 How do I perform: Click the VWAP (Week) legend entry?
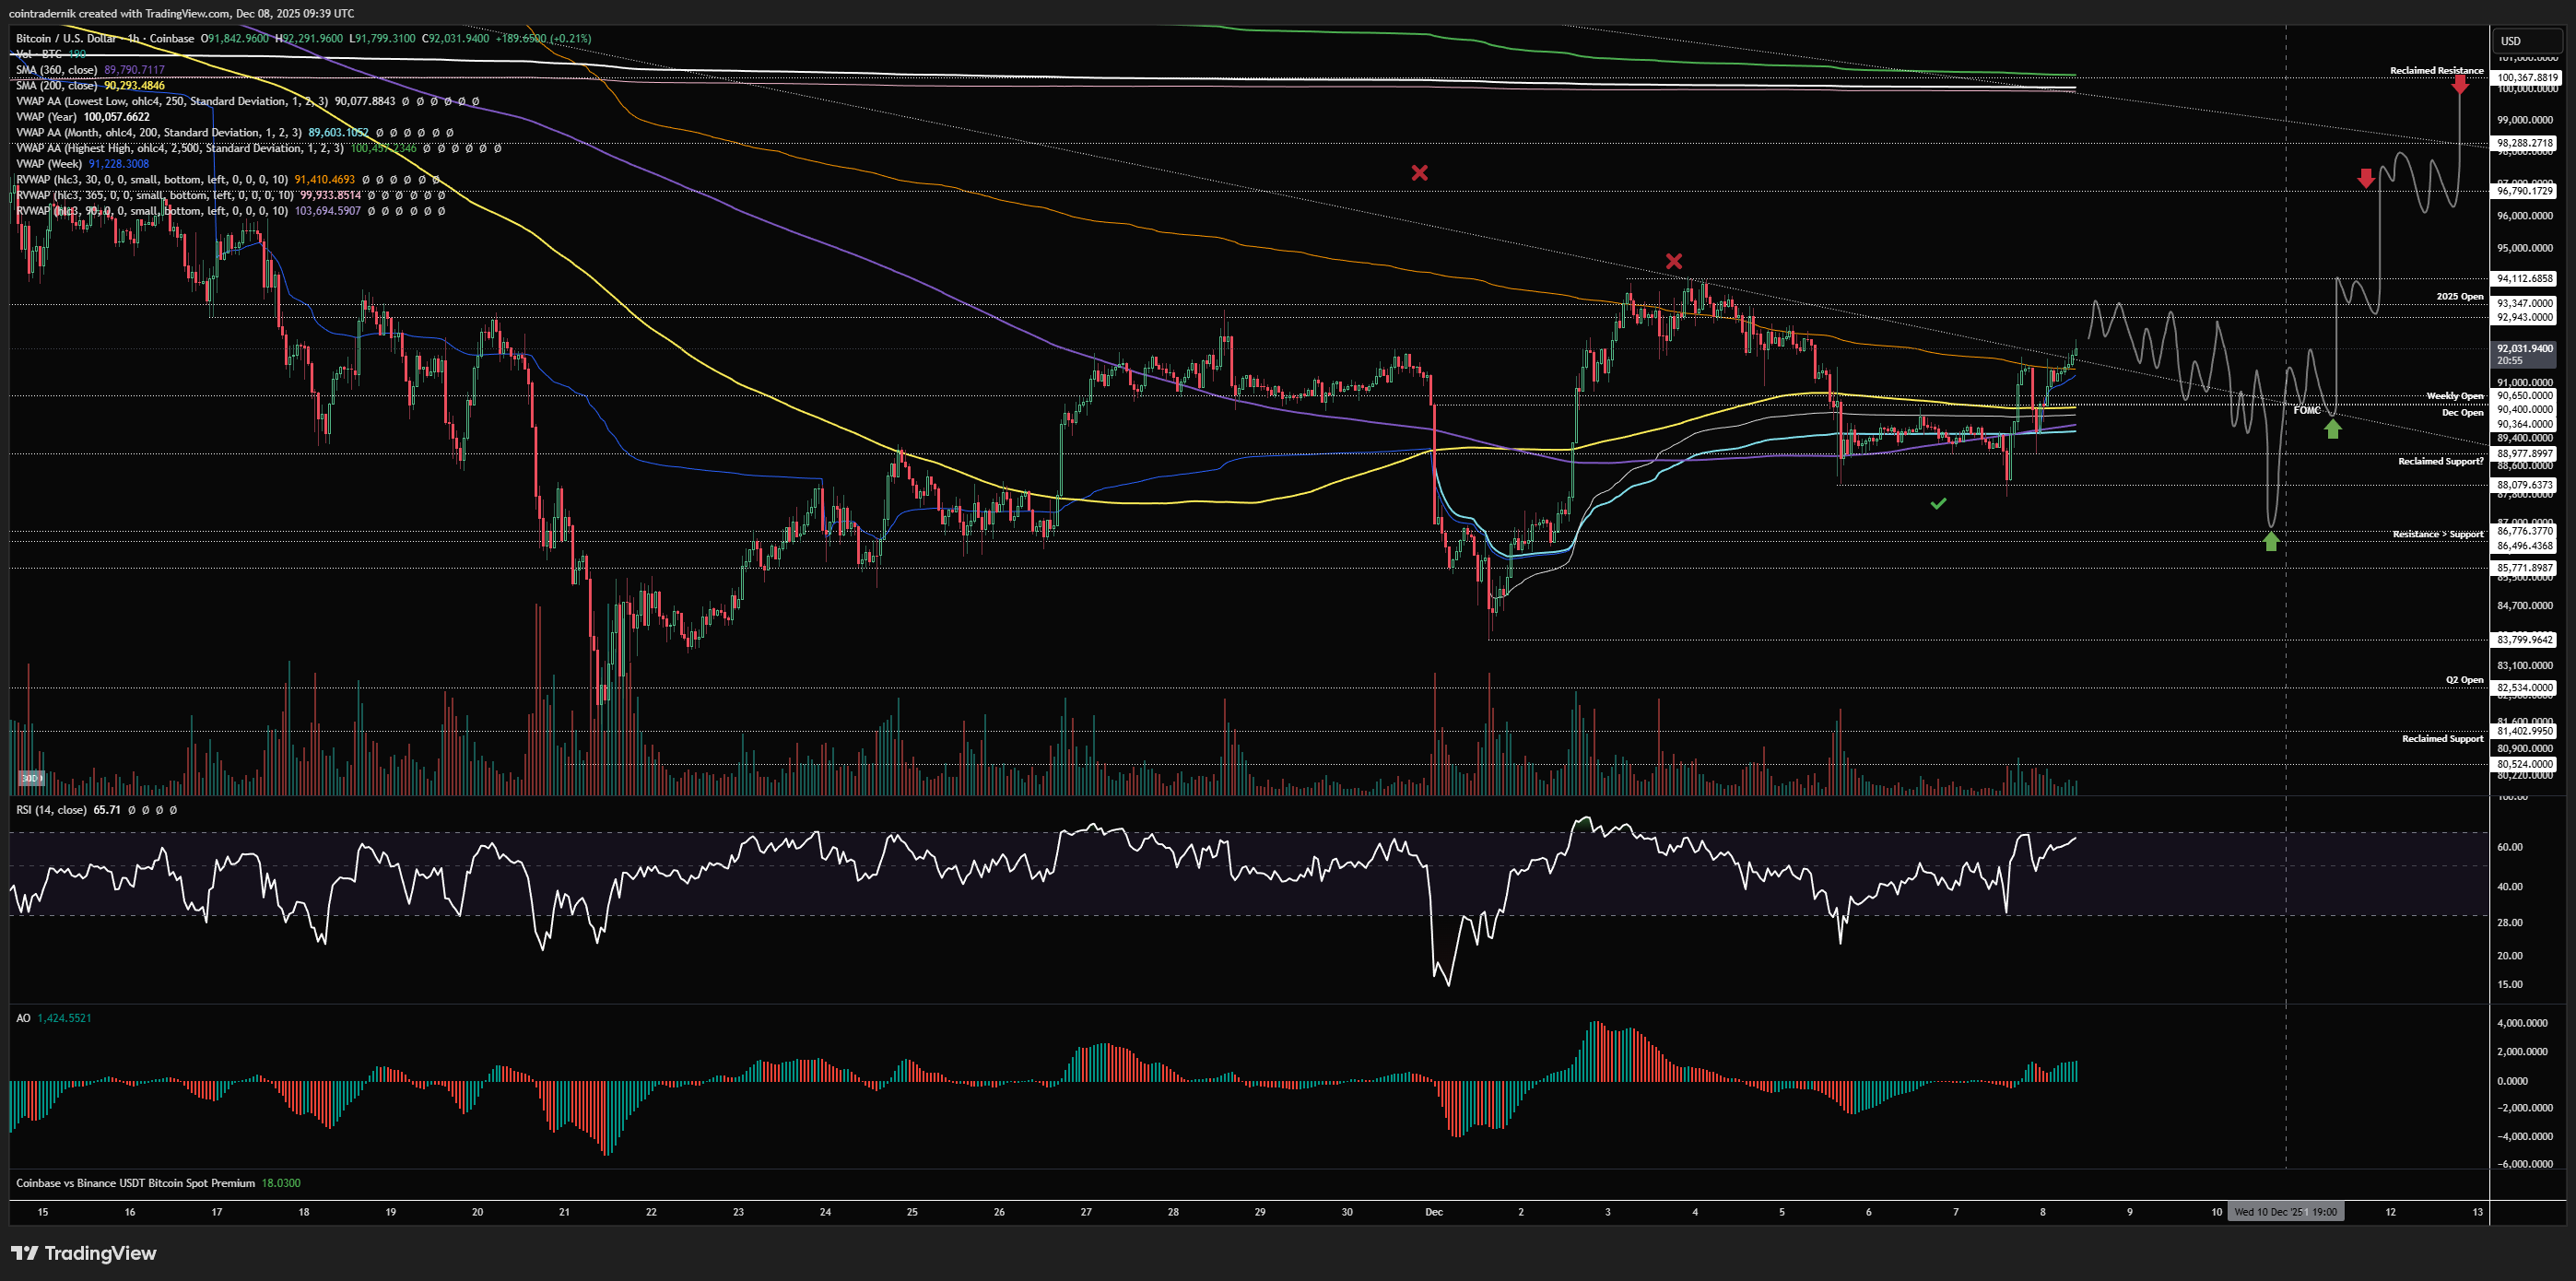(49, 164)
